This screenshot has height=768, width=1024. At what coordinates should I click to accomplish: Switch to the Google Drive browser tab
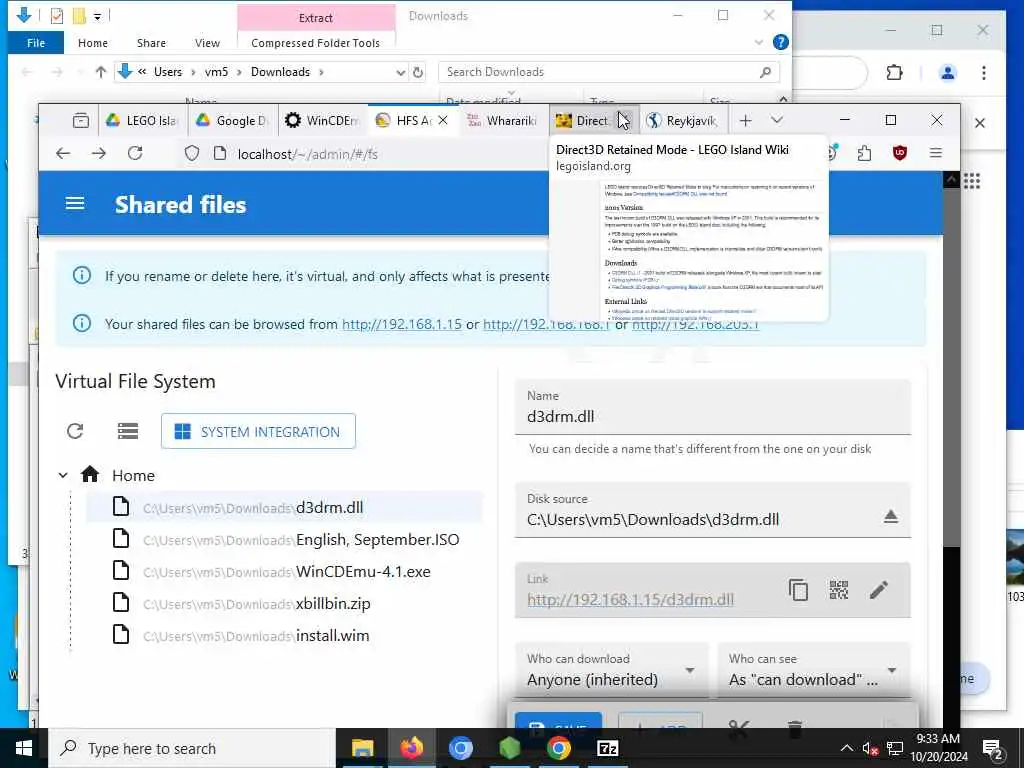pos(232,120)
